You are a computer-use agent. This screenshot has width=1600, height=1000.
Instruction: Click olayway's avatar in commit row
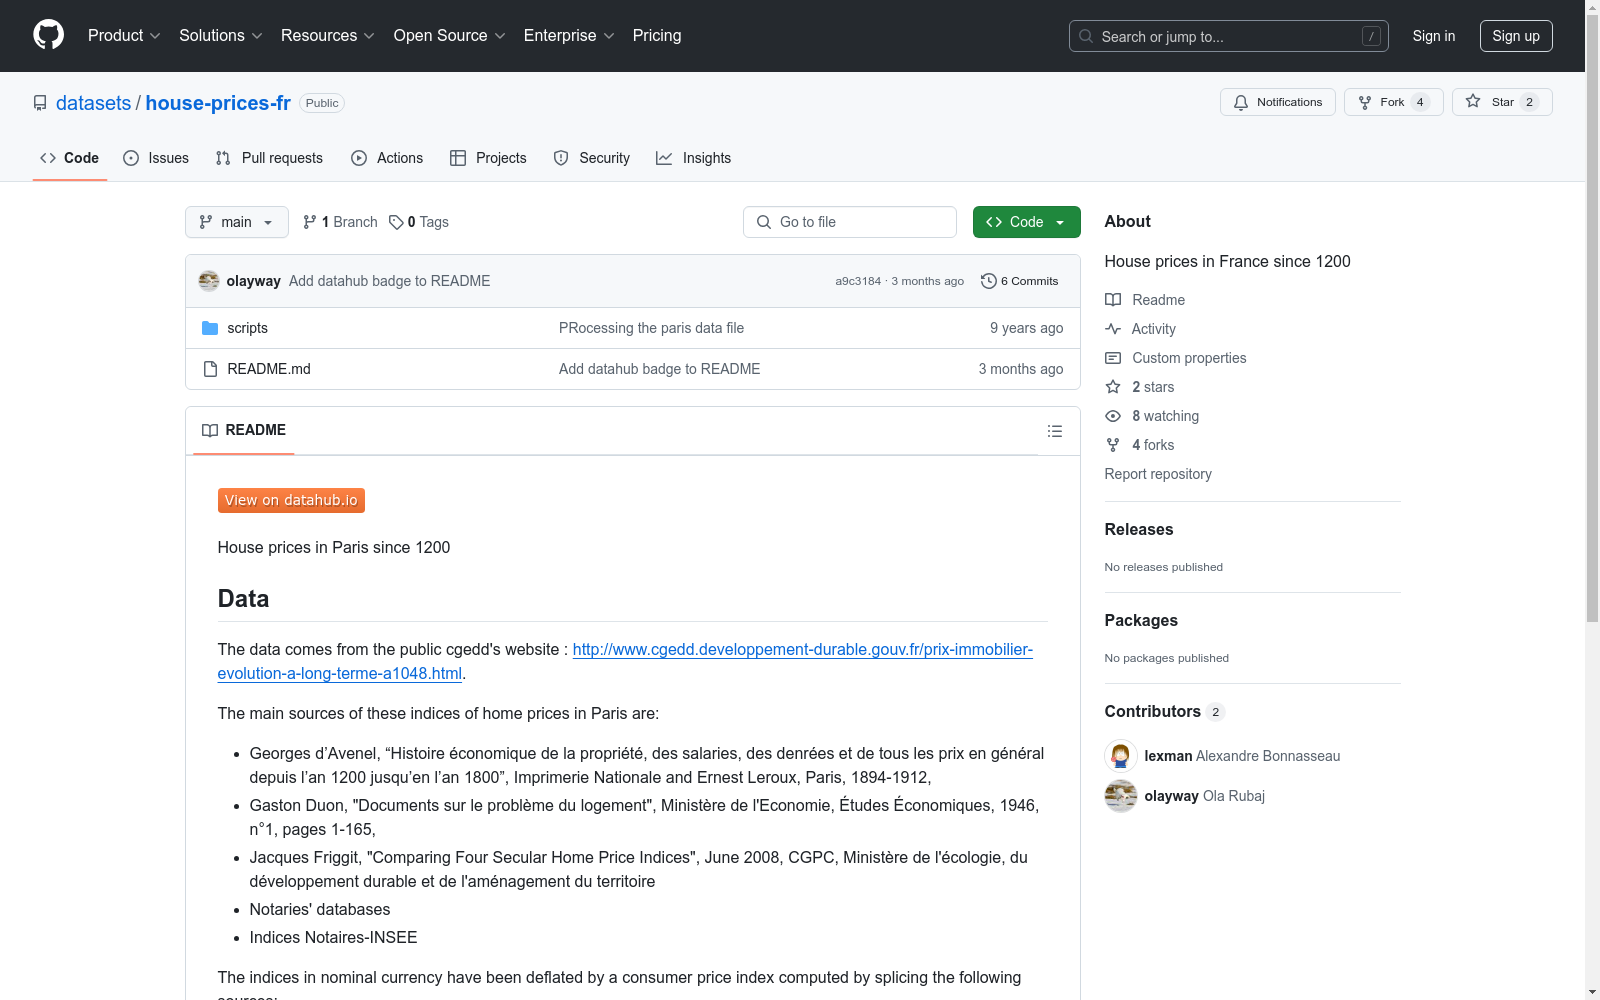[209, 281]
